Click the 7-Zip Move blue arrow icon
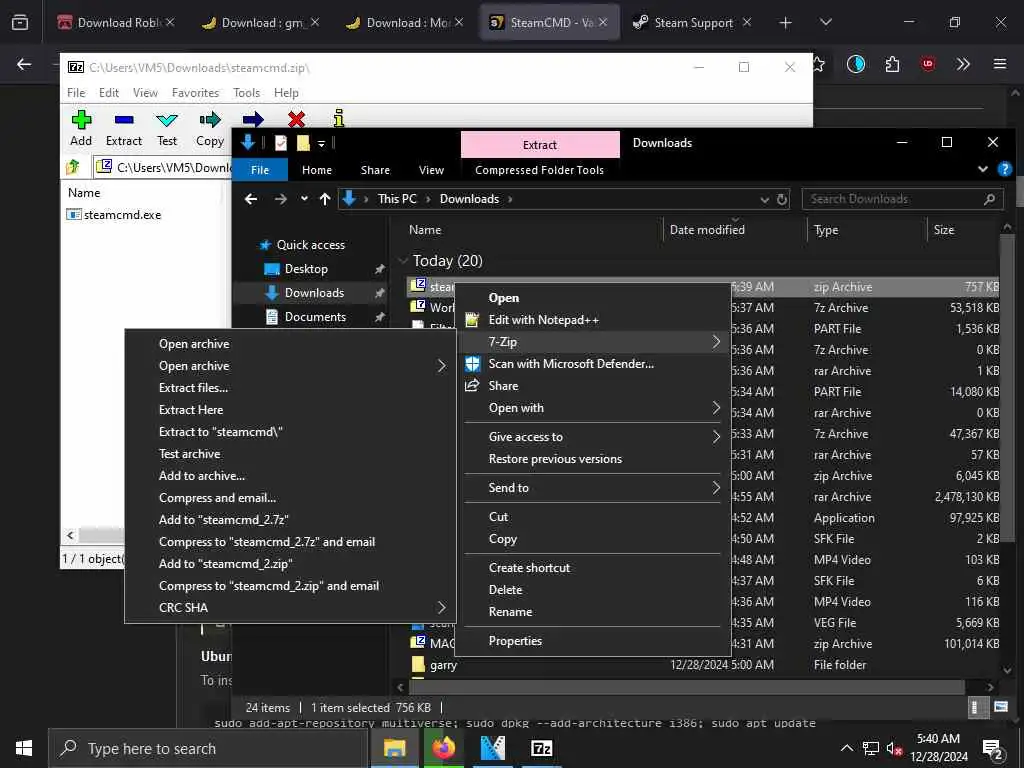The width and height of the screenshot is (1024, 768). (x=253, y=120)
